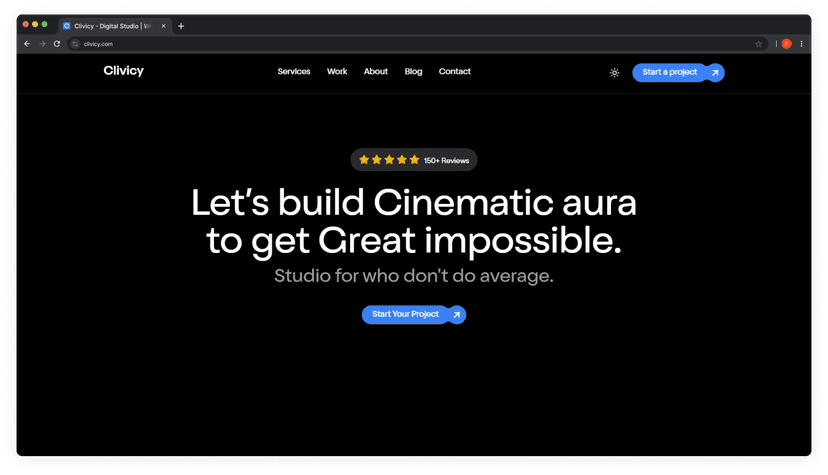Open the browser profile avatar
Viewport: 828px width, 475px height.
point(786,44)
